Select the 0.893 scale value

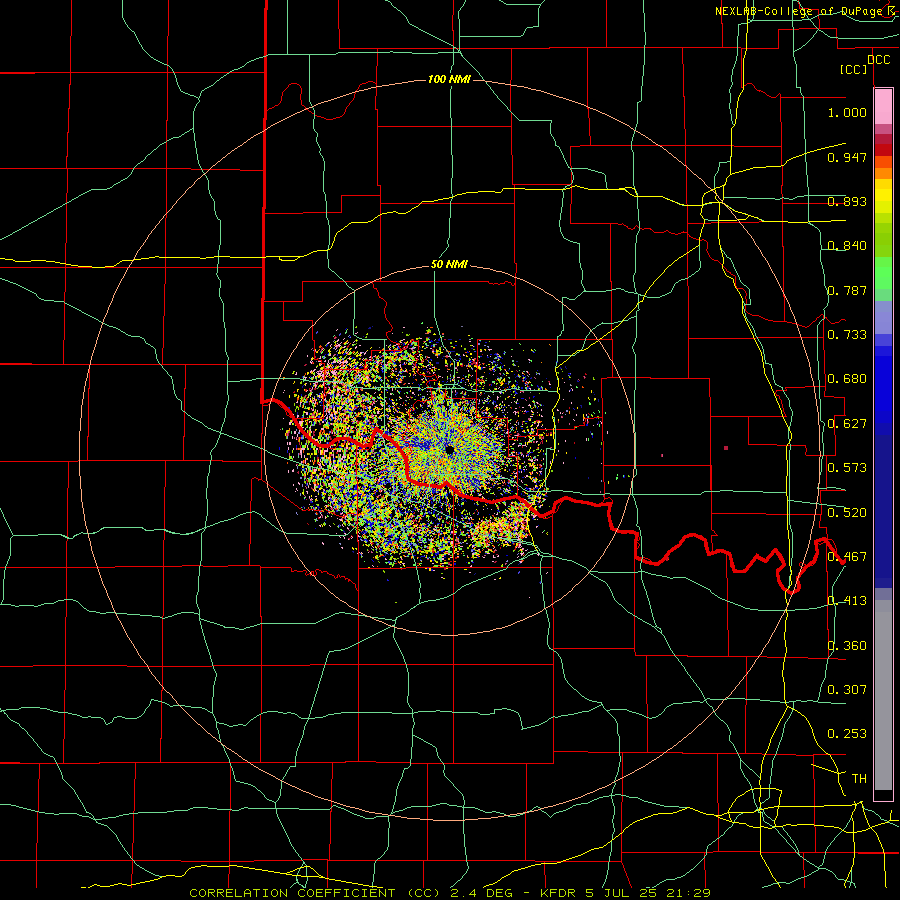click(847, 201)
